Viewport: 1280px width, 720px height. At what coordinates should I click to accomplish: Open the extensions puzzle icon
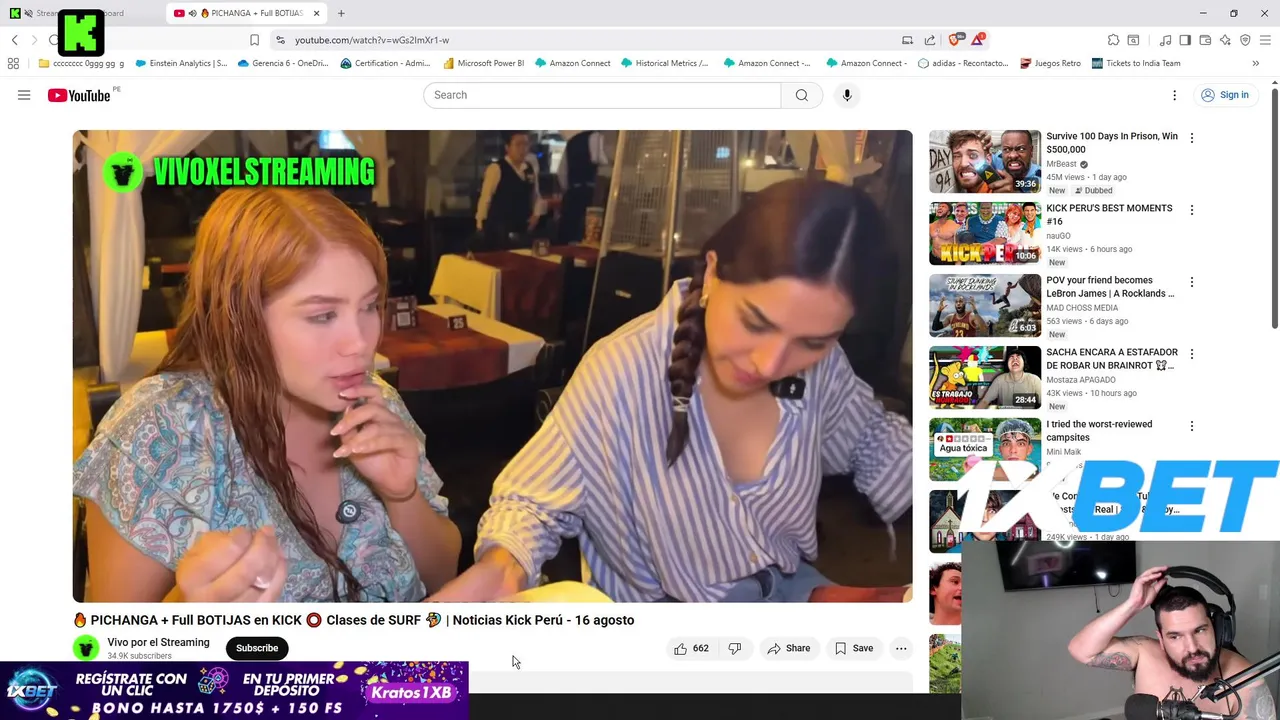click(1113, 40)
